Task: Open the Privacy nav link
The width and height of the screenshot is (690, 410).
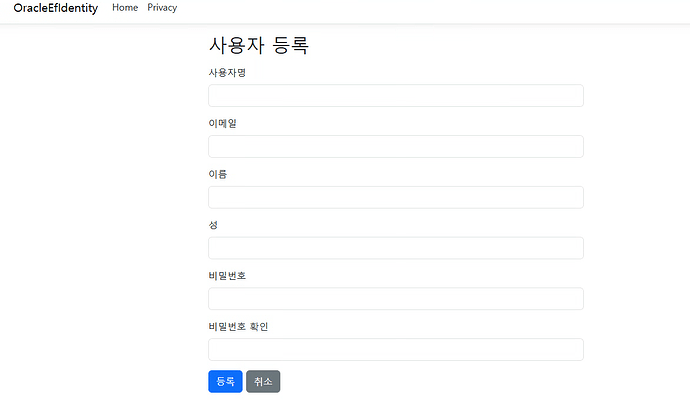Action: [x=162, y=7]
